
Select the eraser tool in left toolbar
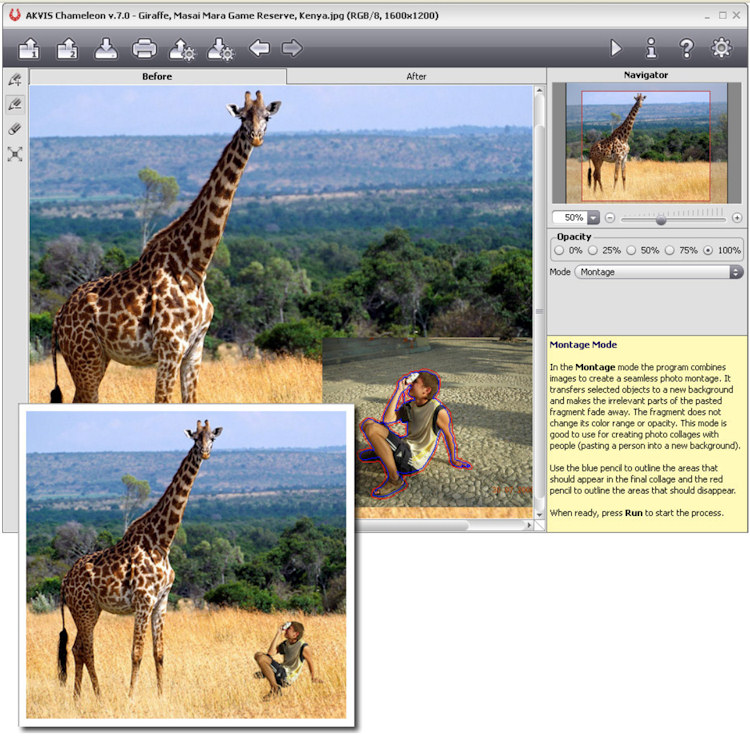point(15,129)
